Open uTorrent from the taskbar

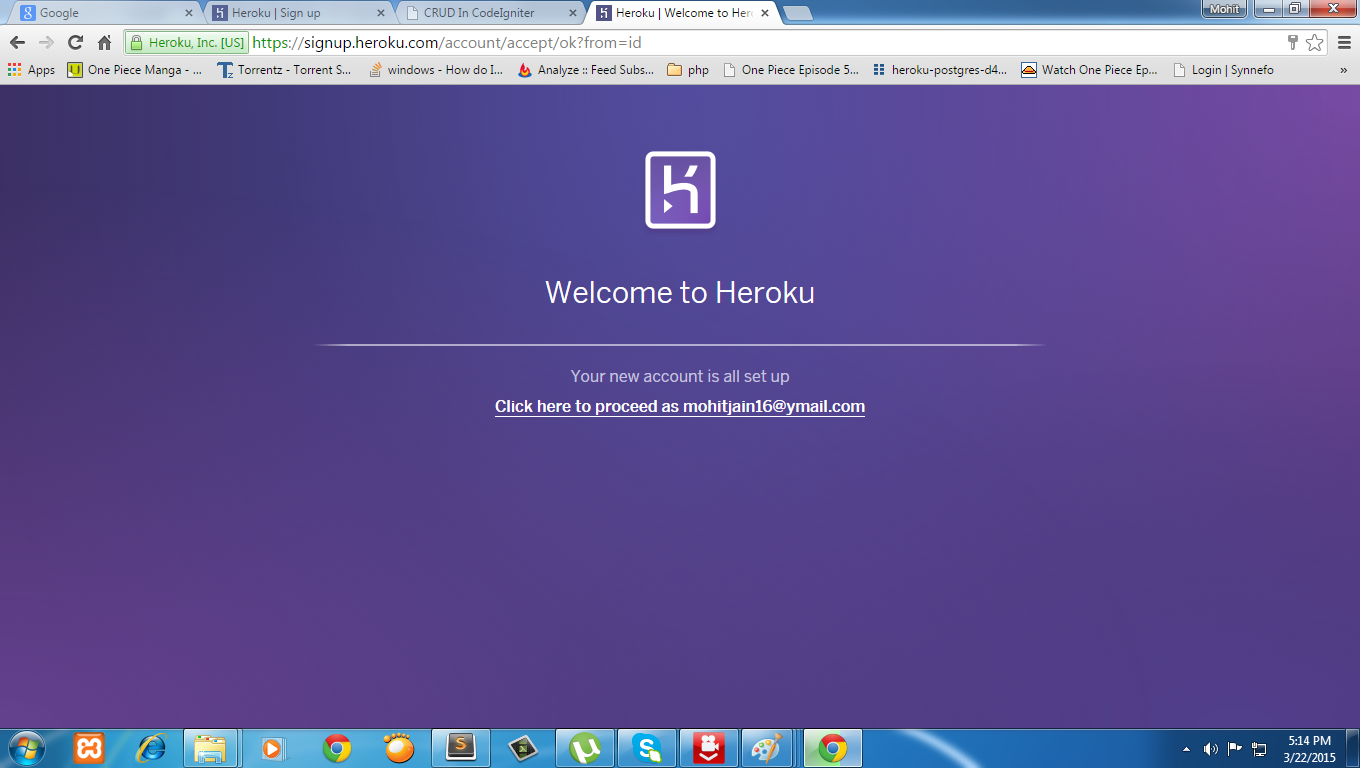[x=585, y=747]
